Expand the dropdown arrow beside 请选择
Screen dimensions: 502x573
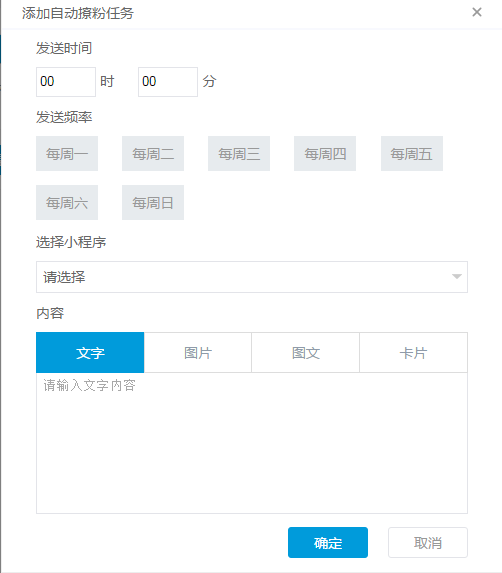click(x=456, y=277)
